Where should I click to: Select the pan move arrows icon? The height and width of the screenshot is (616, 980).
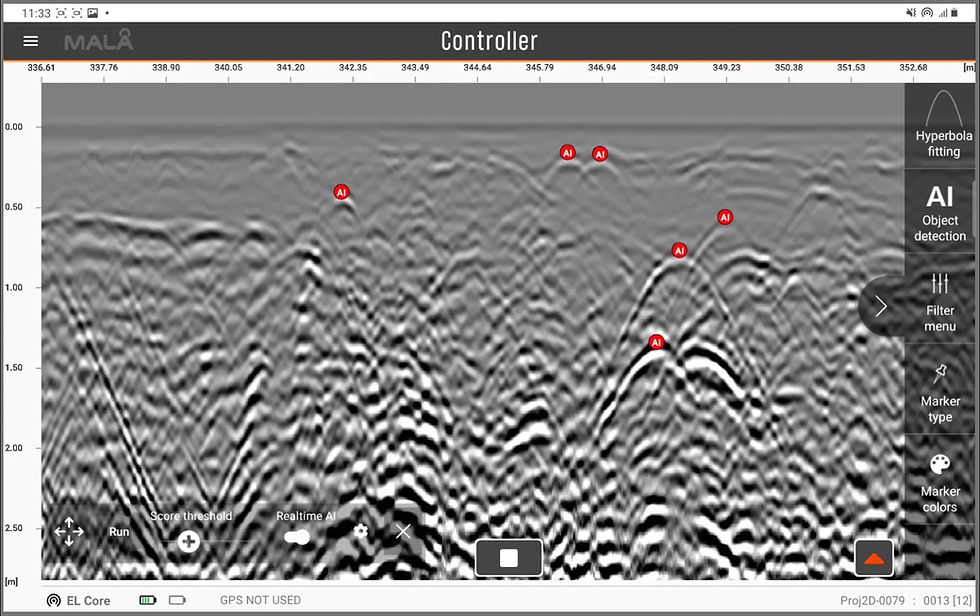[x=69, y=532]
